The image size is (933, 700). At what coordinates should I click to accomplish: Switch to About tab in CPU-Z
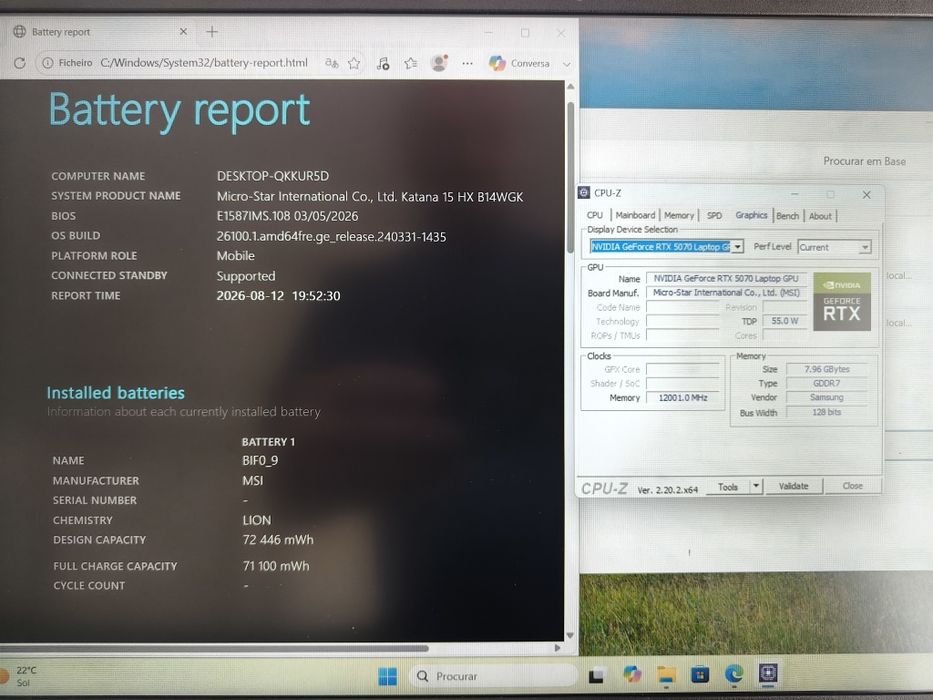click(820, 215)
